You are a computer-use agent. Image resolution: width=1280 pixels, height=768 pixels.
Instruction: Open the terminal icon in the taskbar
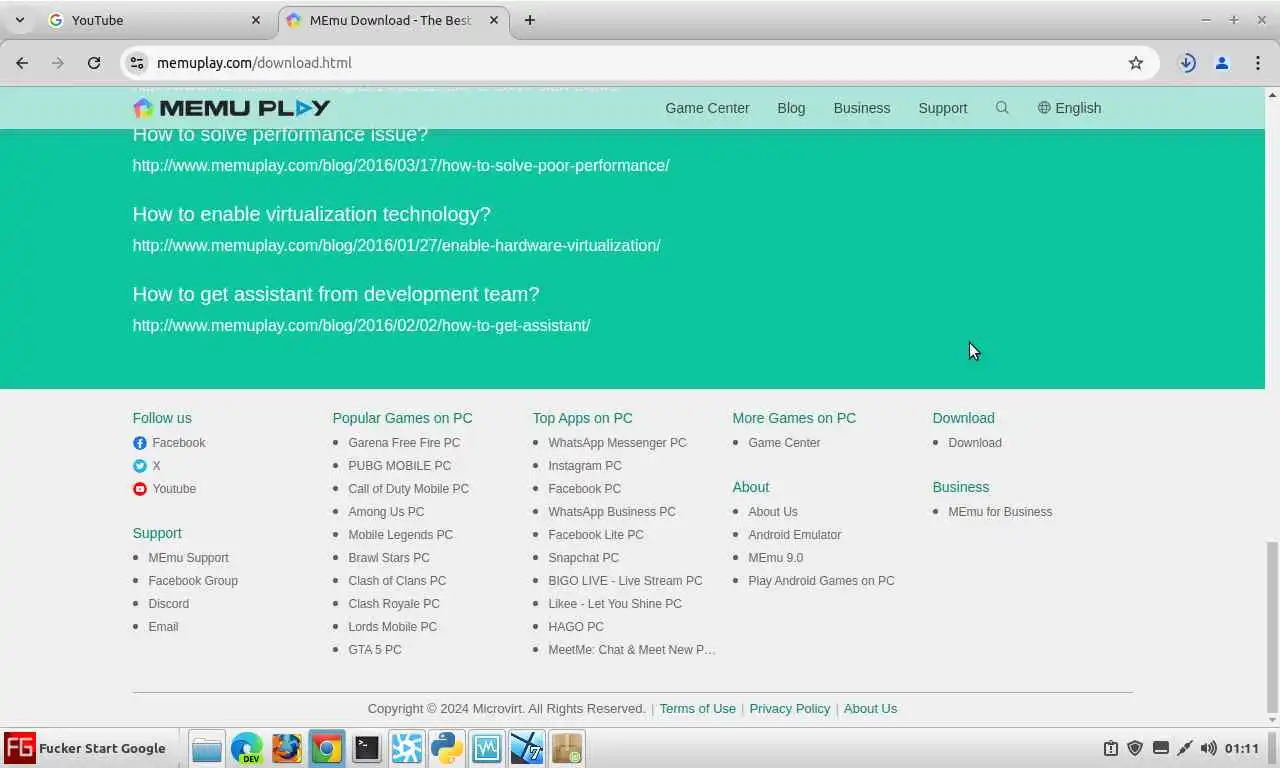tap(367, 748)
